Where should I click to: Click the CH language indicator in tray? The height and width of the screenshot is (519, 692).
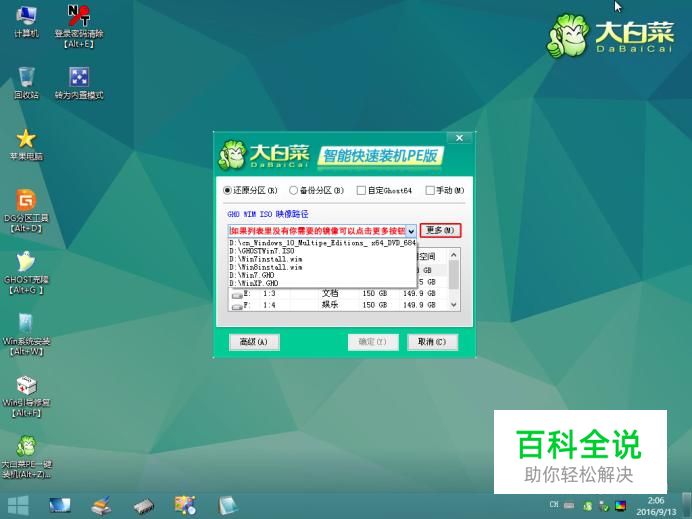pyautogui.click(x=554, y=504)
